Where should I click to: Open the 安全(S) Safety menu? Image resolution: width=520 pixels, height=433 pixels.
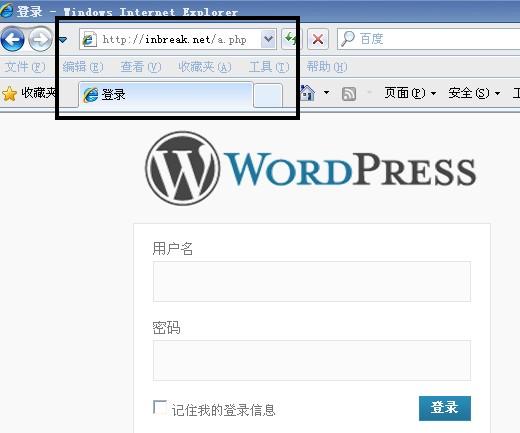pos(474,93)
